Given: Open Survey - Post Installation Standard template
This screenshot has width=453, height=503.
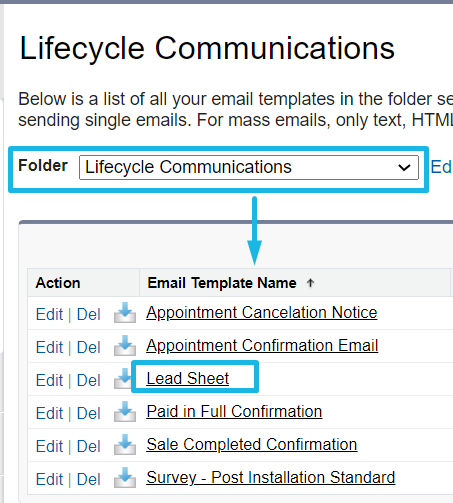Looking at the screenshot, I should 271,478.
